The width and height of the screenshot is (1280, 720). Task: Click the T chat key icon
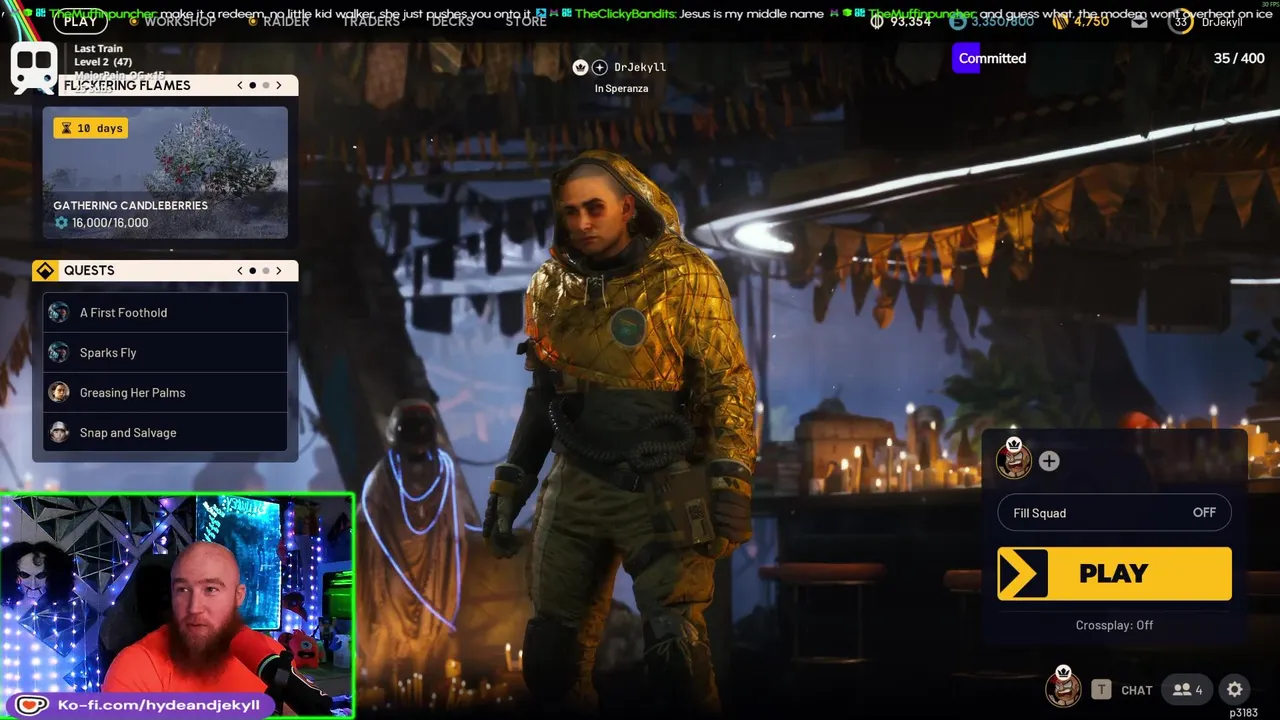(x=1101, y=689)
